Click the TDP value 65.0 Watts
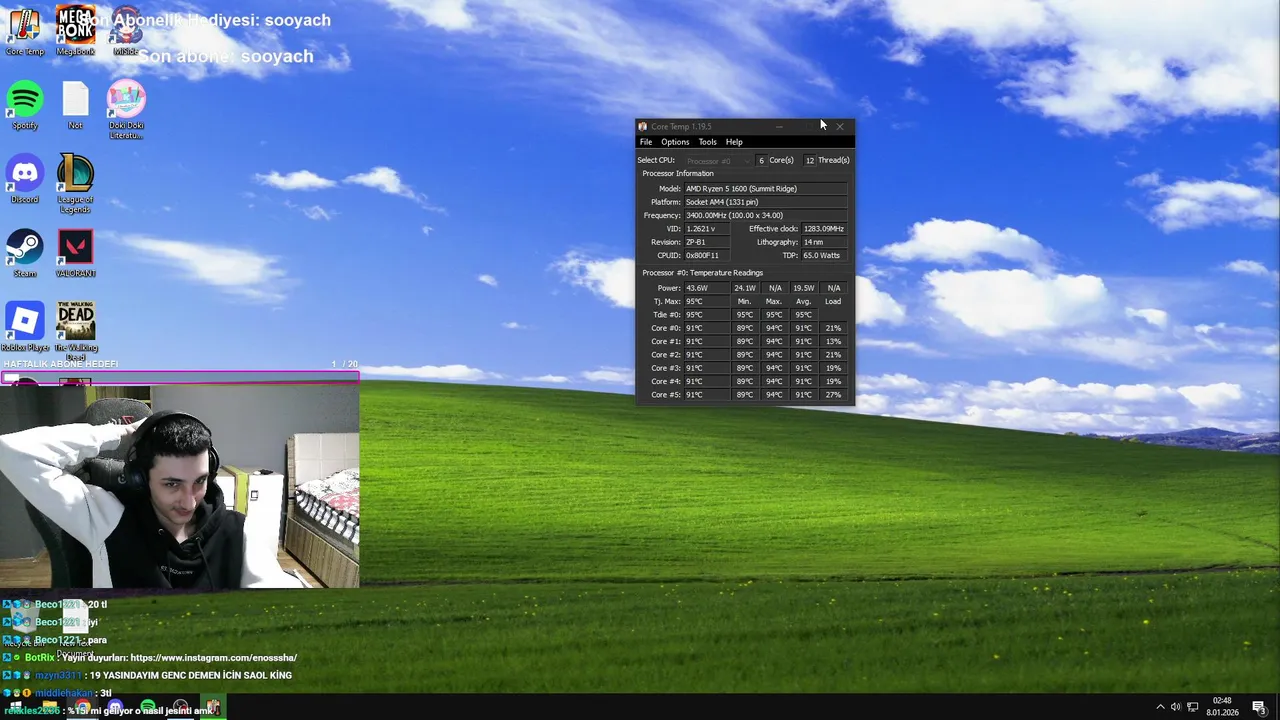 click(x=825, y=255)
